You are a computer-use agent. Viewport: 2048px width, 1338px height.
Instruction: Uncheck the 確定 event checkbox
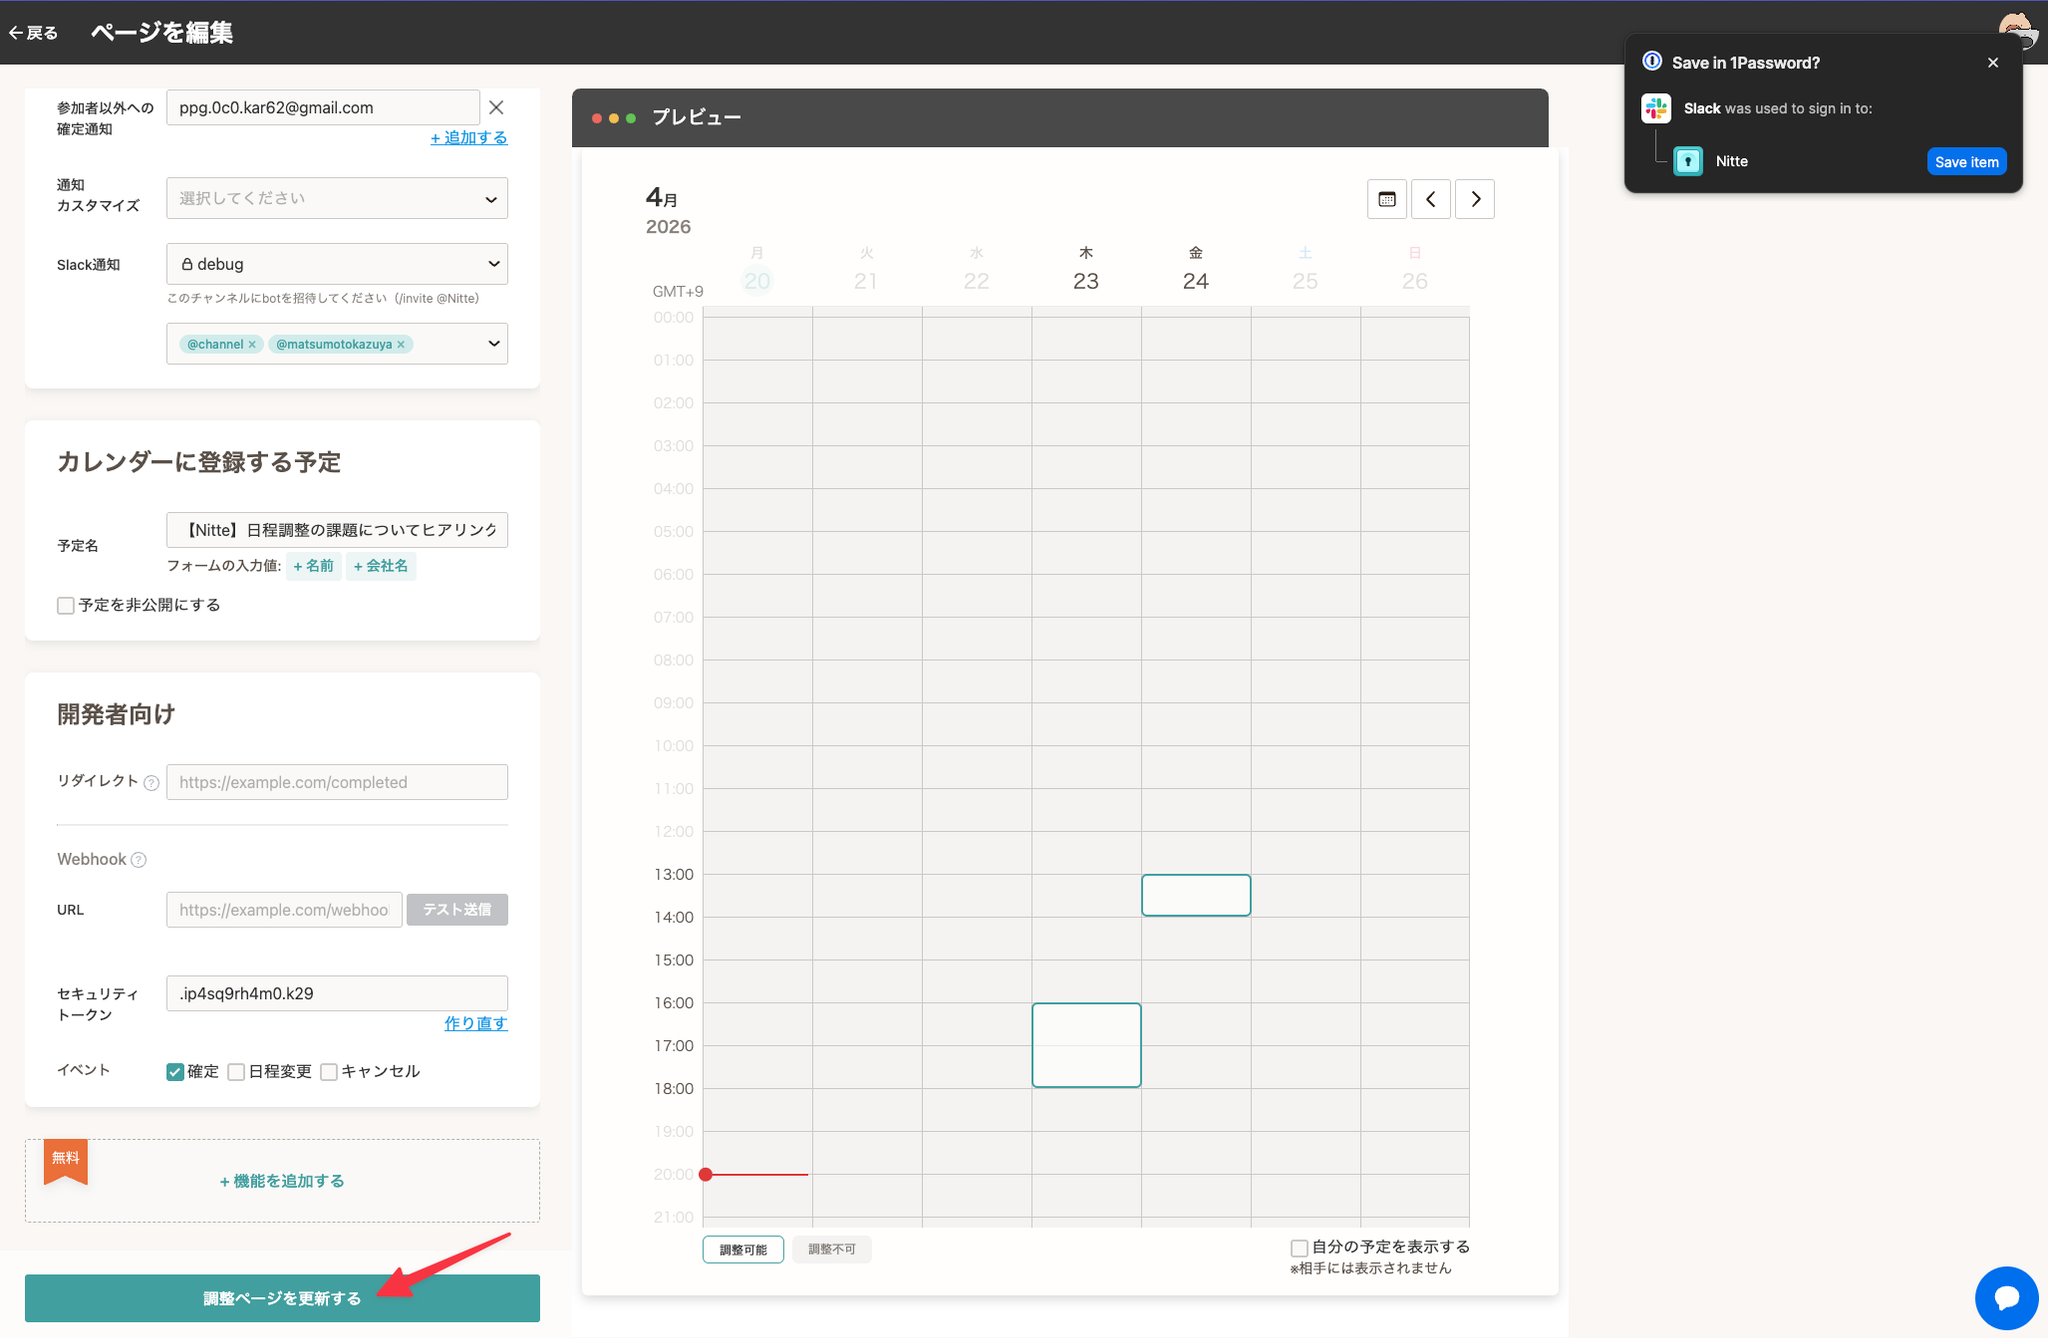pos(175,1072)
